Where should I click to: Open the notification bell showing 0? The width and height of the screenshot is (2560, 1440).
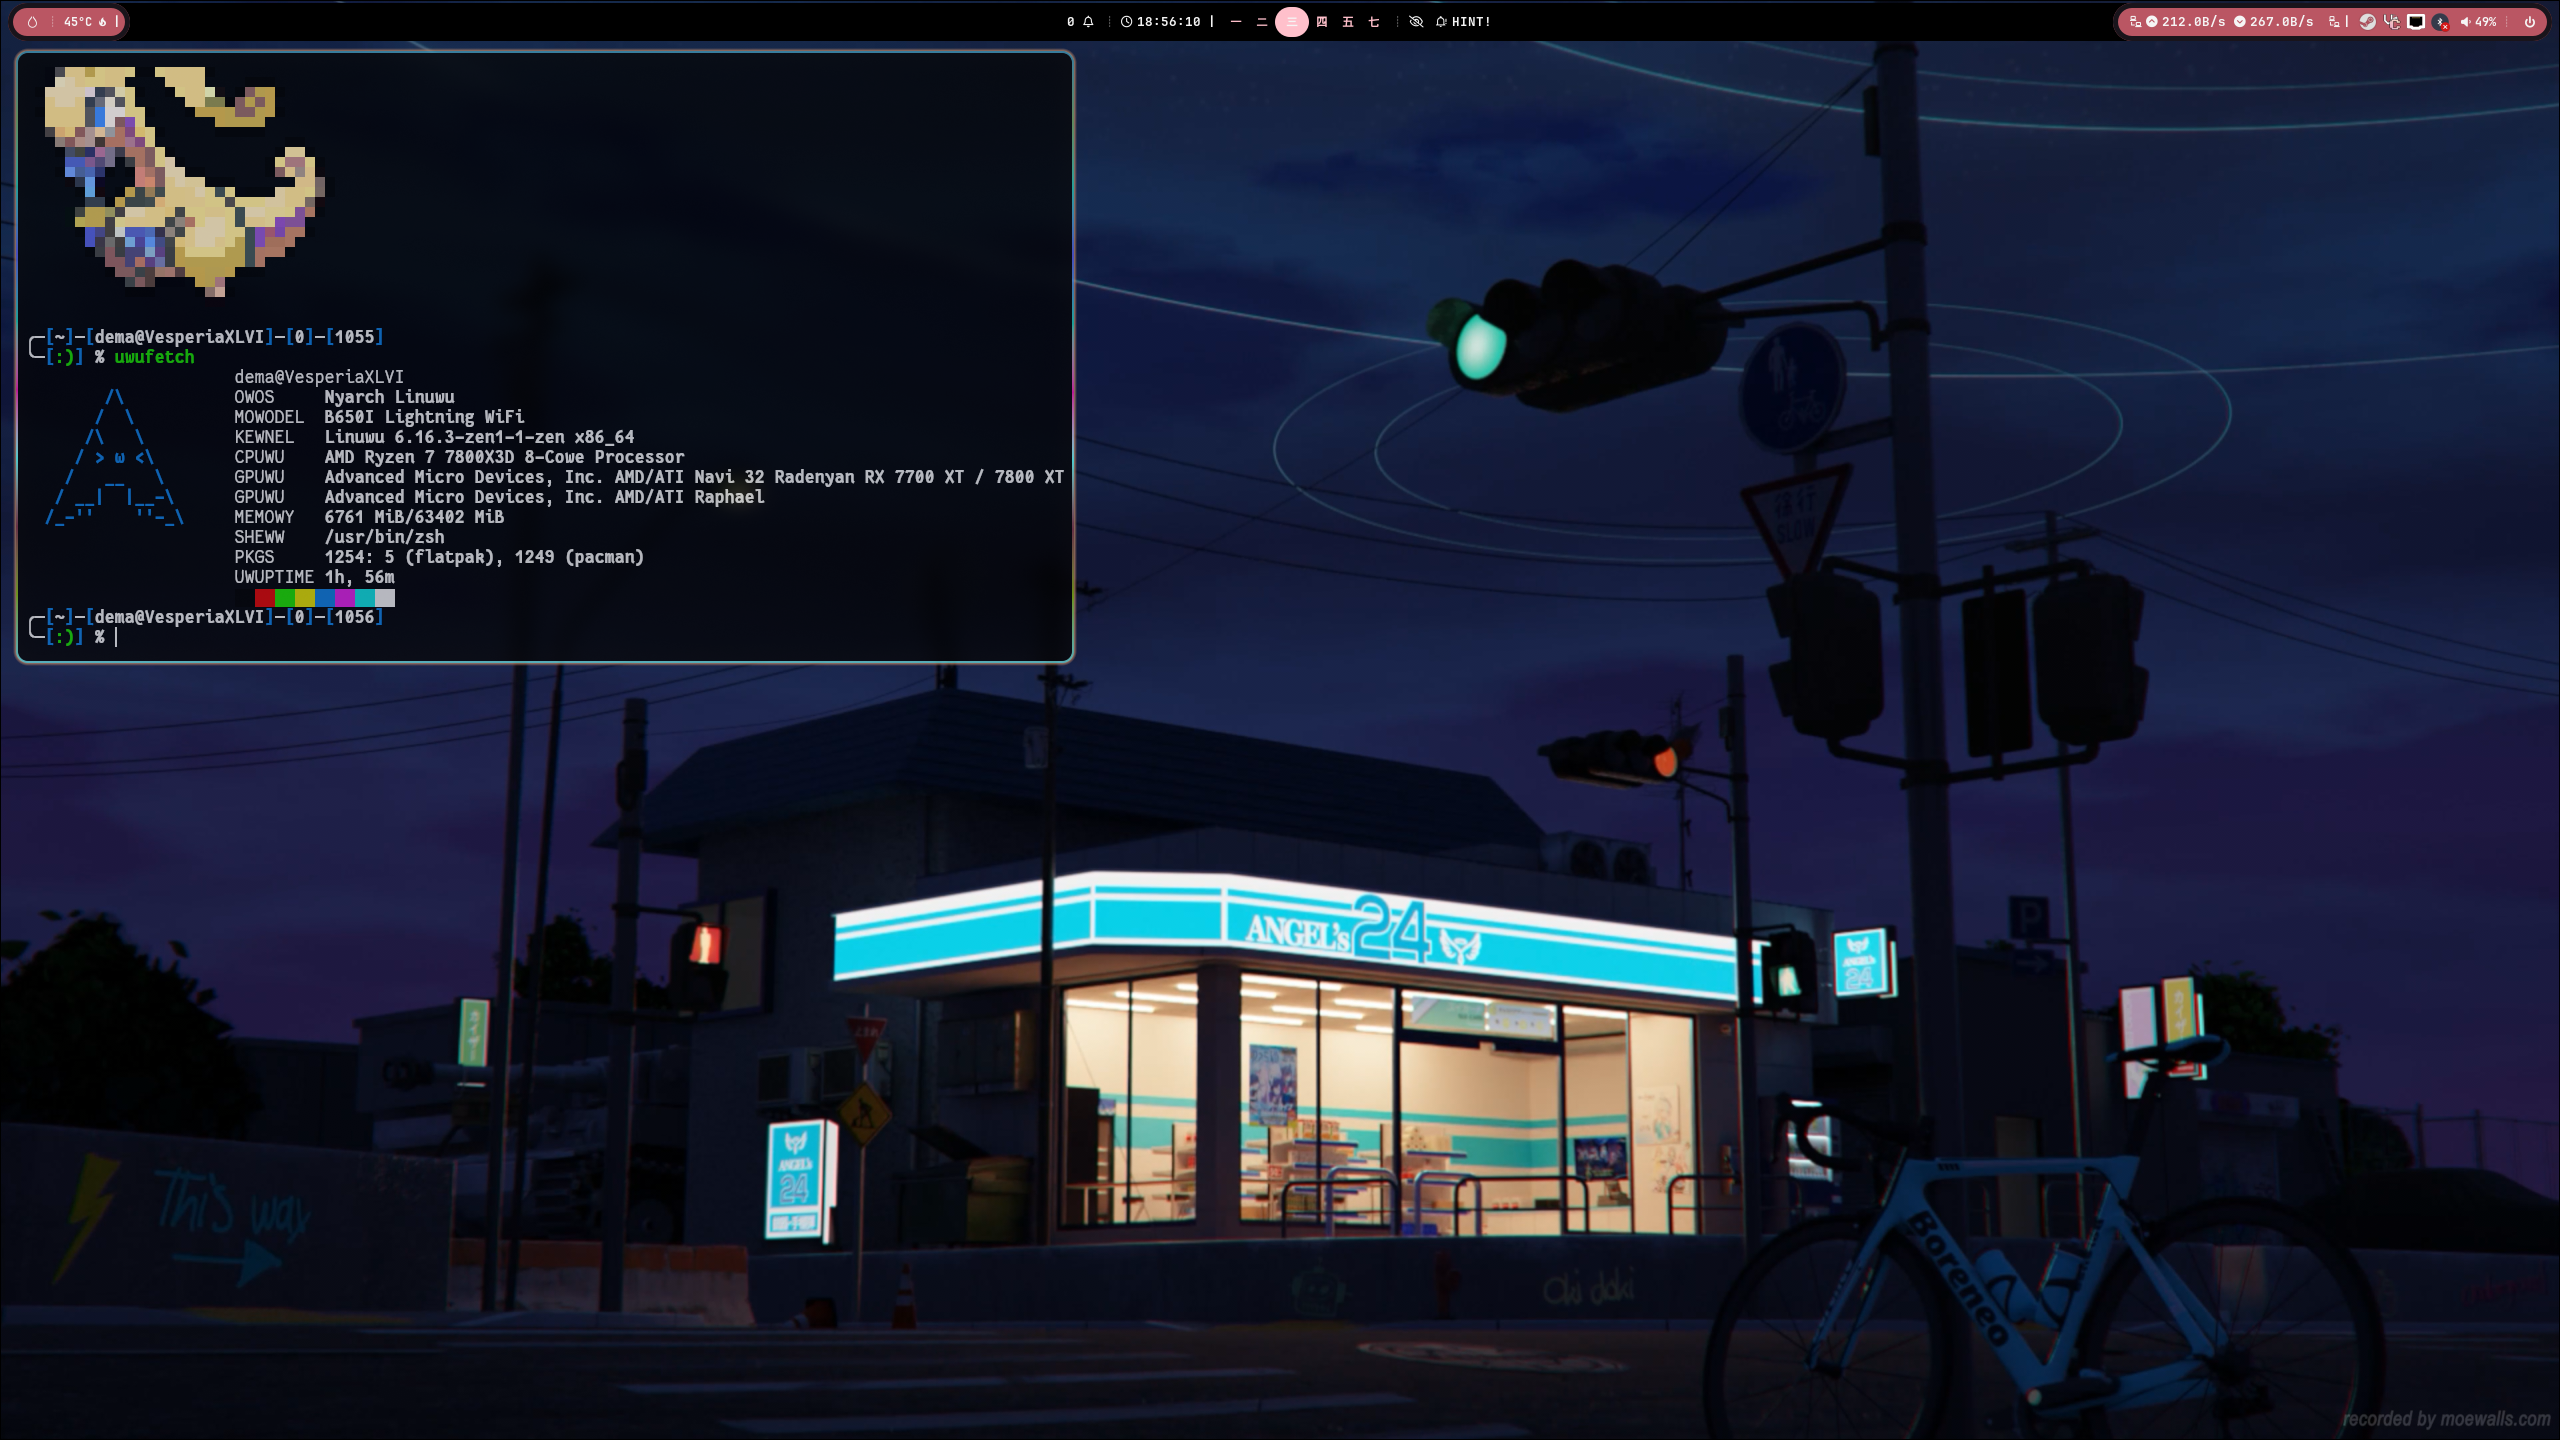click(x=1080, y=22)
